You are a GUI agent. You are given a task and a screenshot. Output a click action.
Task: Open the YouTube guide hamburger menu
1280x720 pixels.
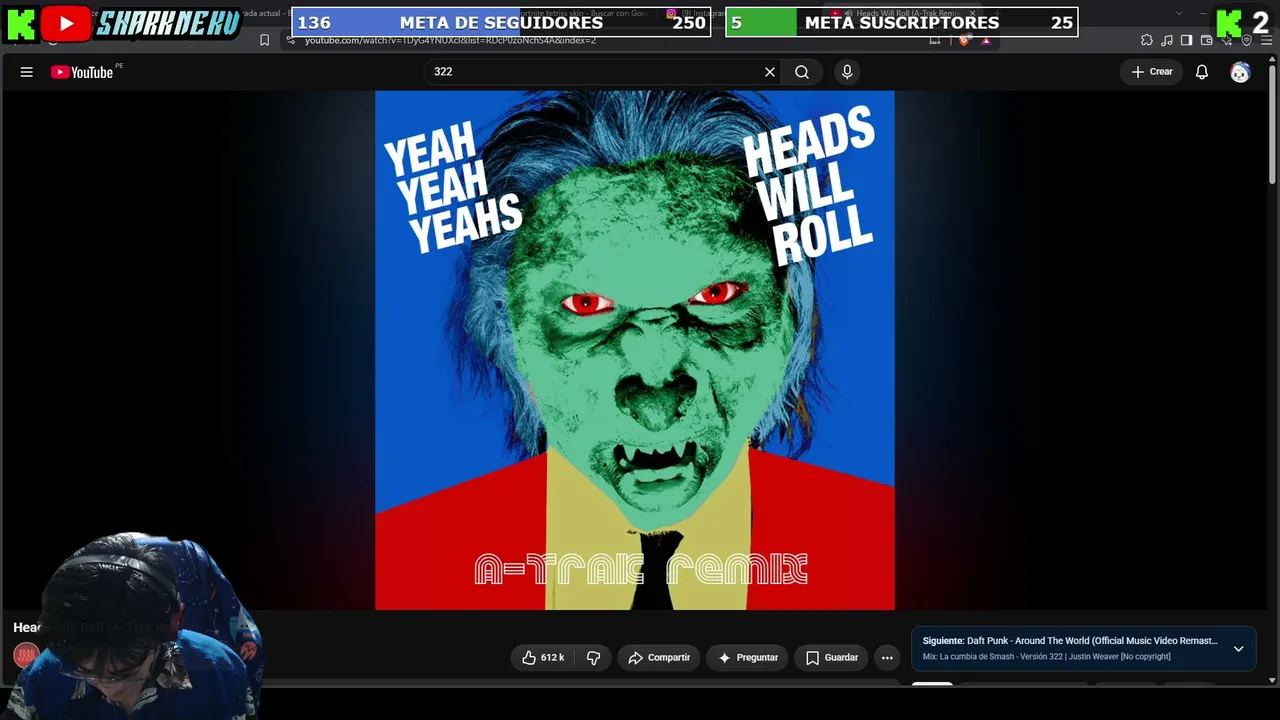point(27,72)
